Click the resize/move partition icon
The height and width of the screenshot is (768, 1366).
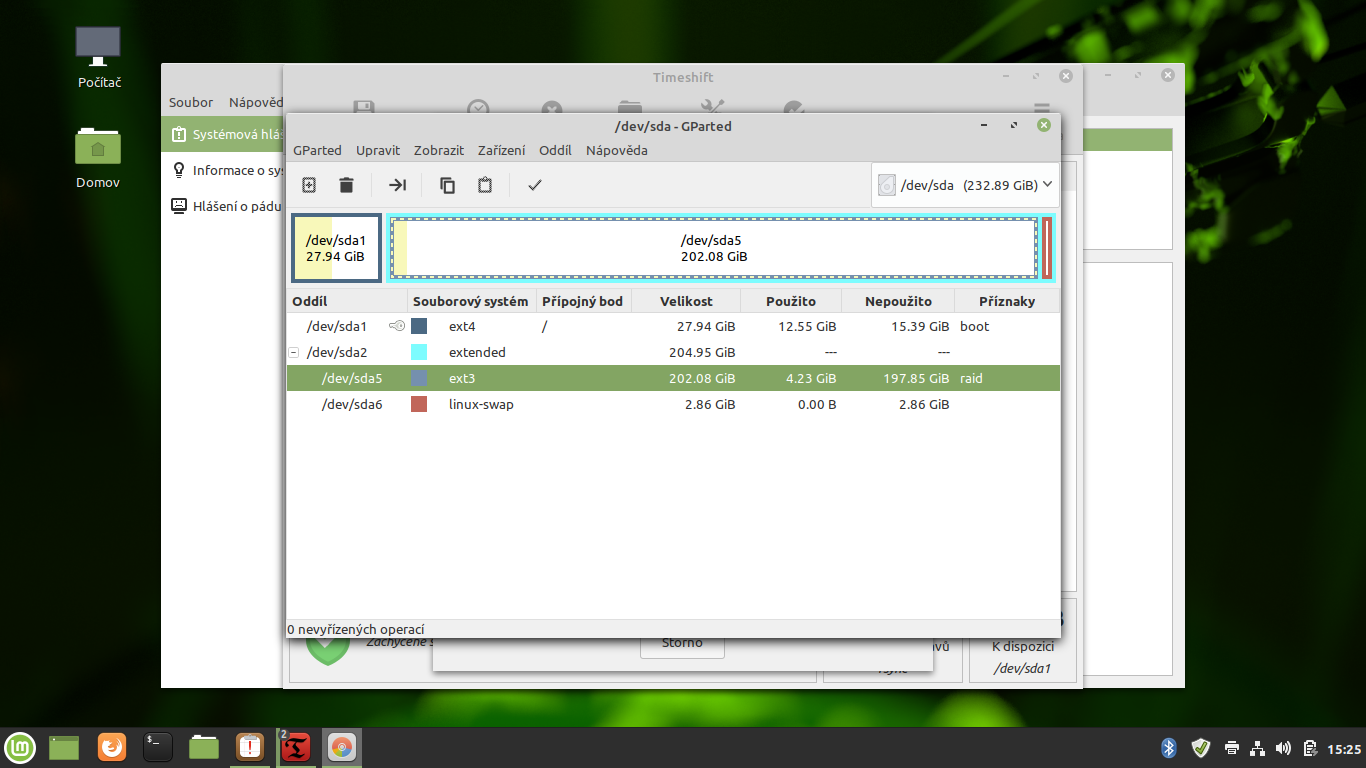397,185
